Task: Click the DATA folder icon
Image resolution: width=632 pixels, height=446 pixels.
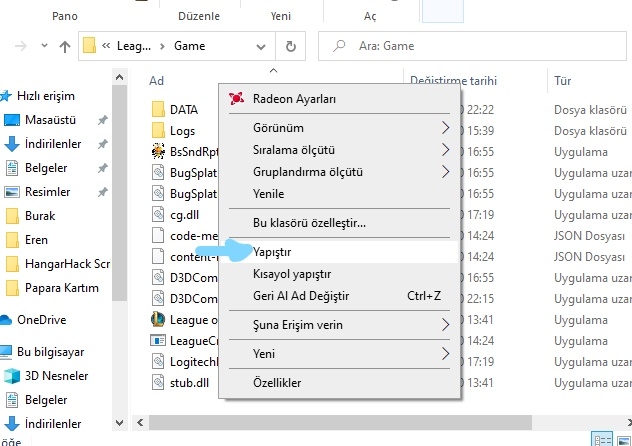Action: (x=158, y=110)
